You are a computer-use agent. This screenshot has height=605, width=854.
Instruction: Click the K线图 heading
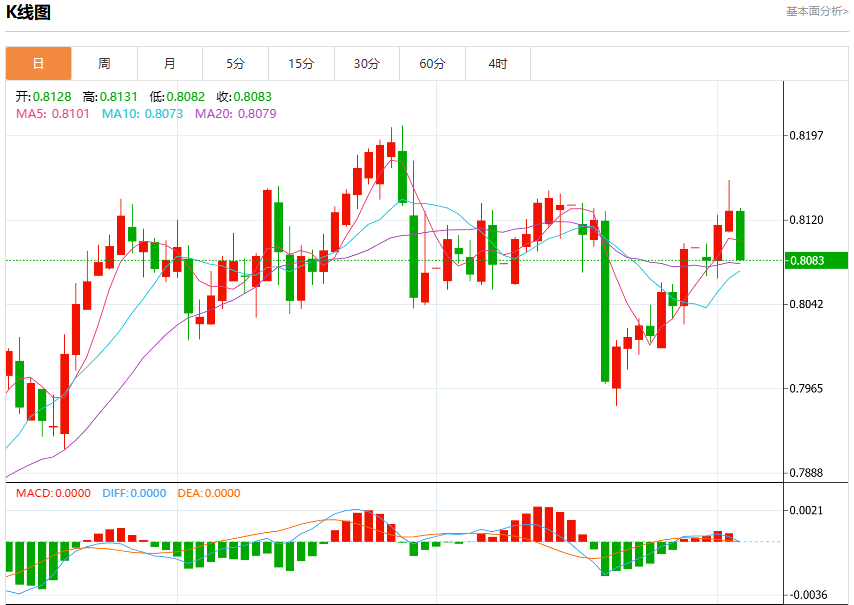[x=28, y=12]
